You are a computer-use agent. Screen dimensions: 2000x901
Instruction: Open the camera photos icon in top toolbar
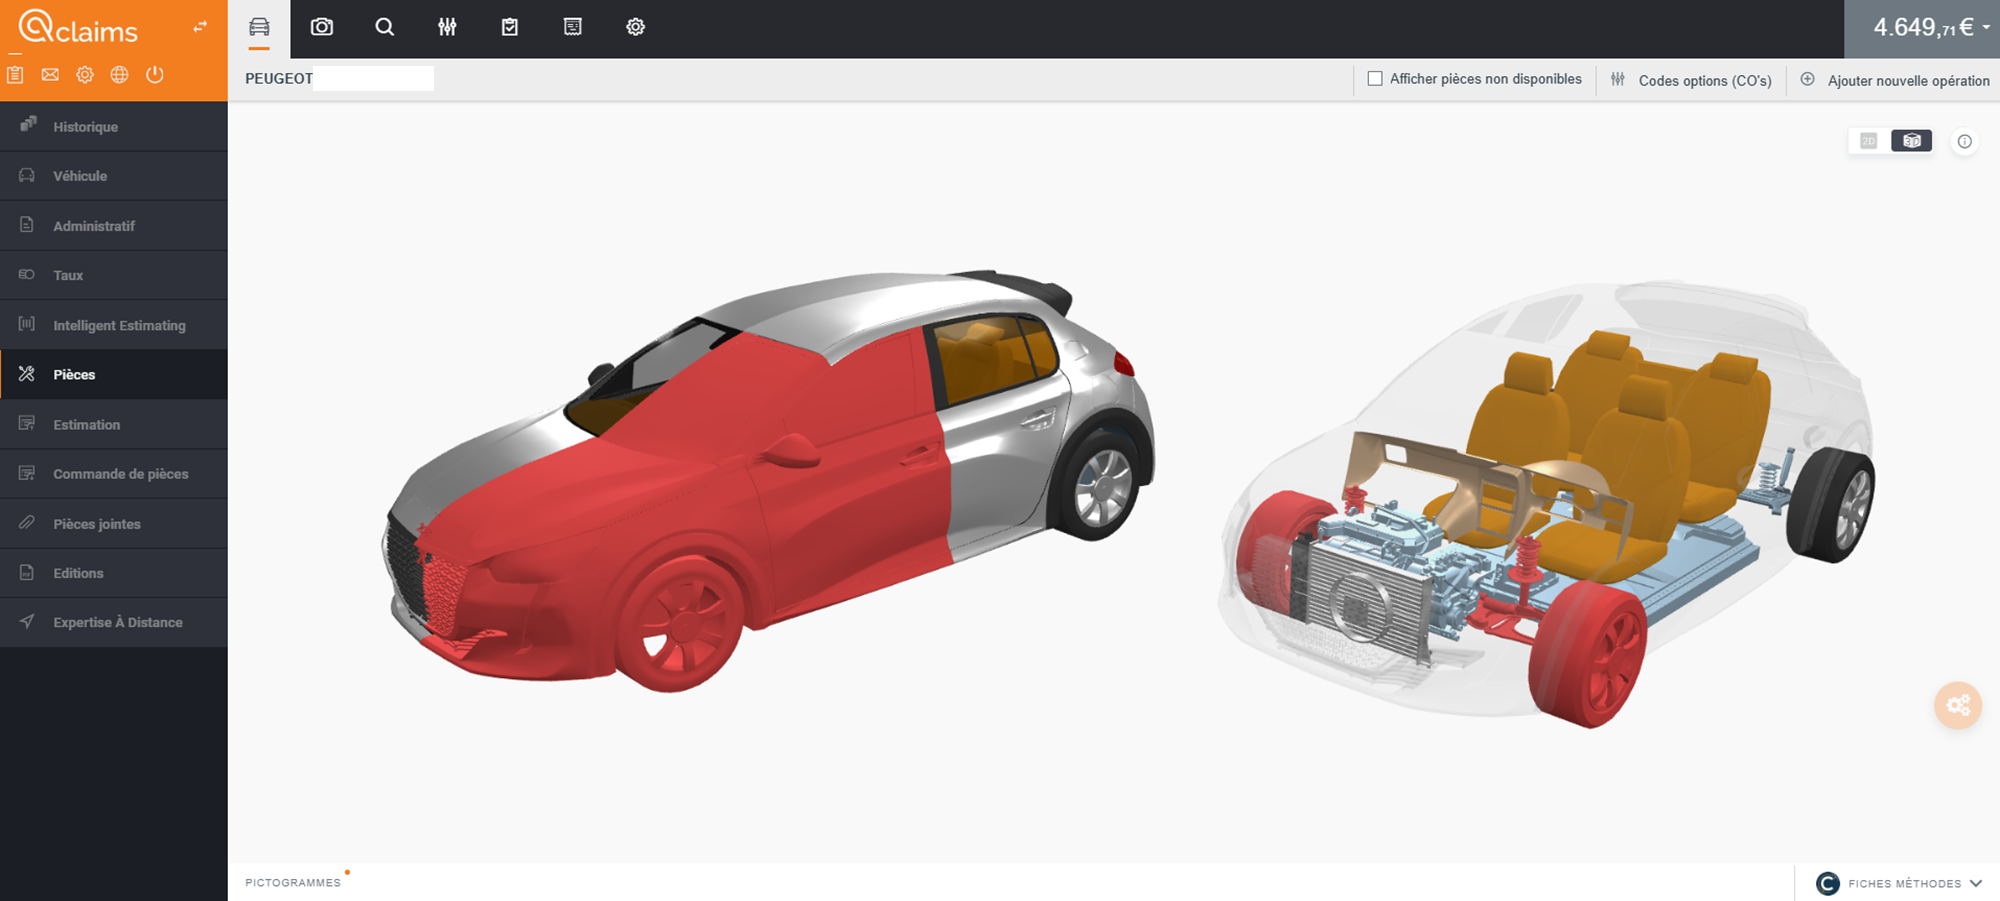point(321,27)
